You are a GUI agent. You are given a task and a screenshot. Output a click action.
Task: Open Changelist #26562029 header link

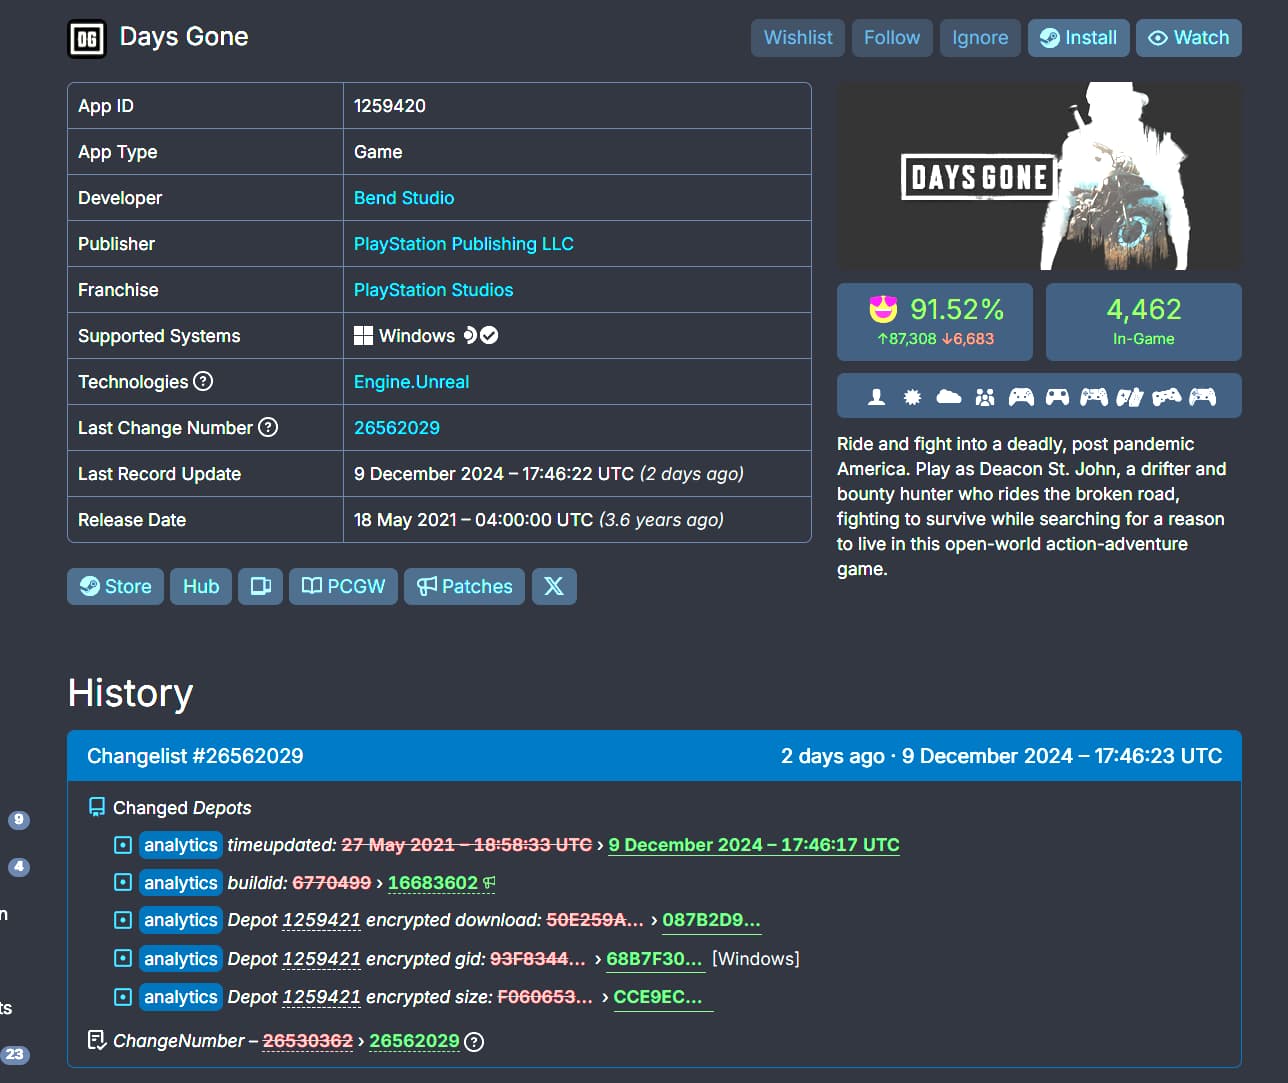tap(195, 756)
